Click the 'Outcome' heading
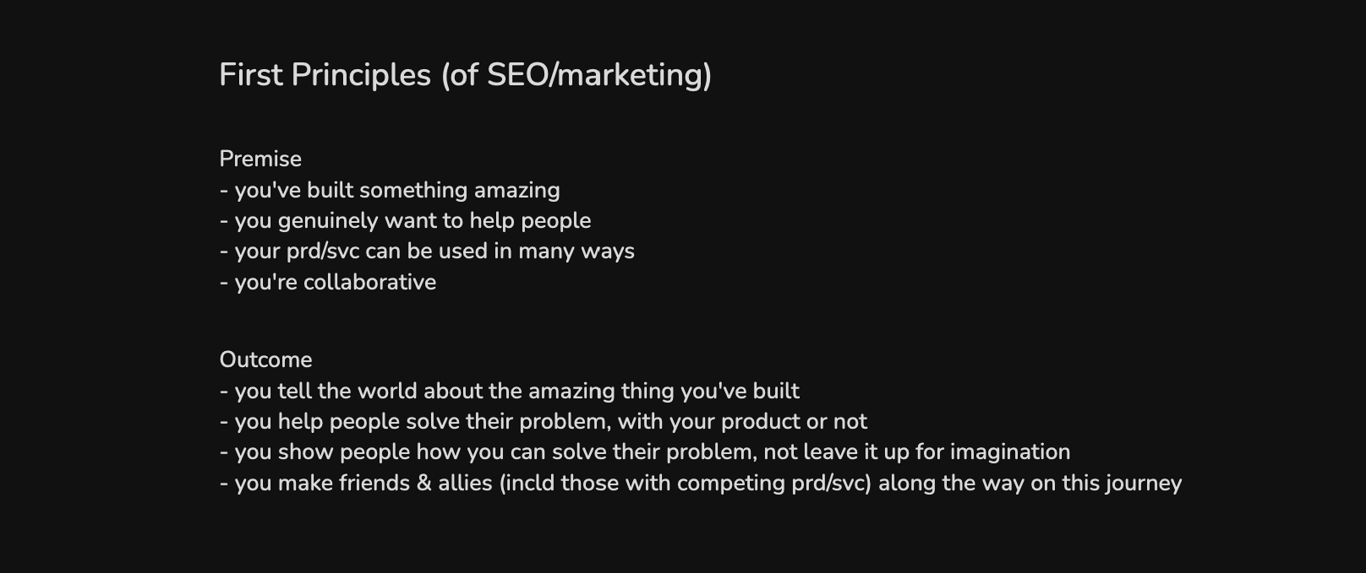1366x573 pixels. 266,360
